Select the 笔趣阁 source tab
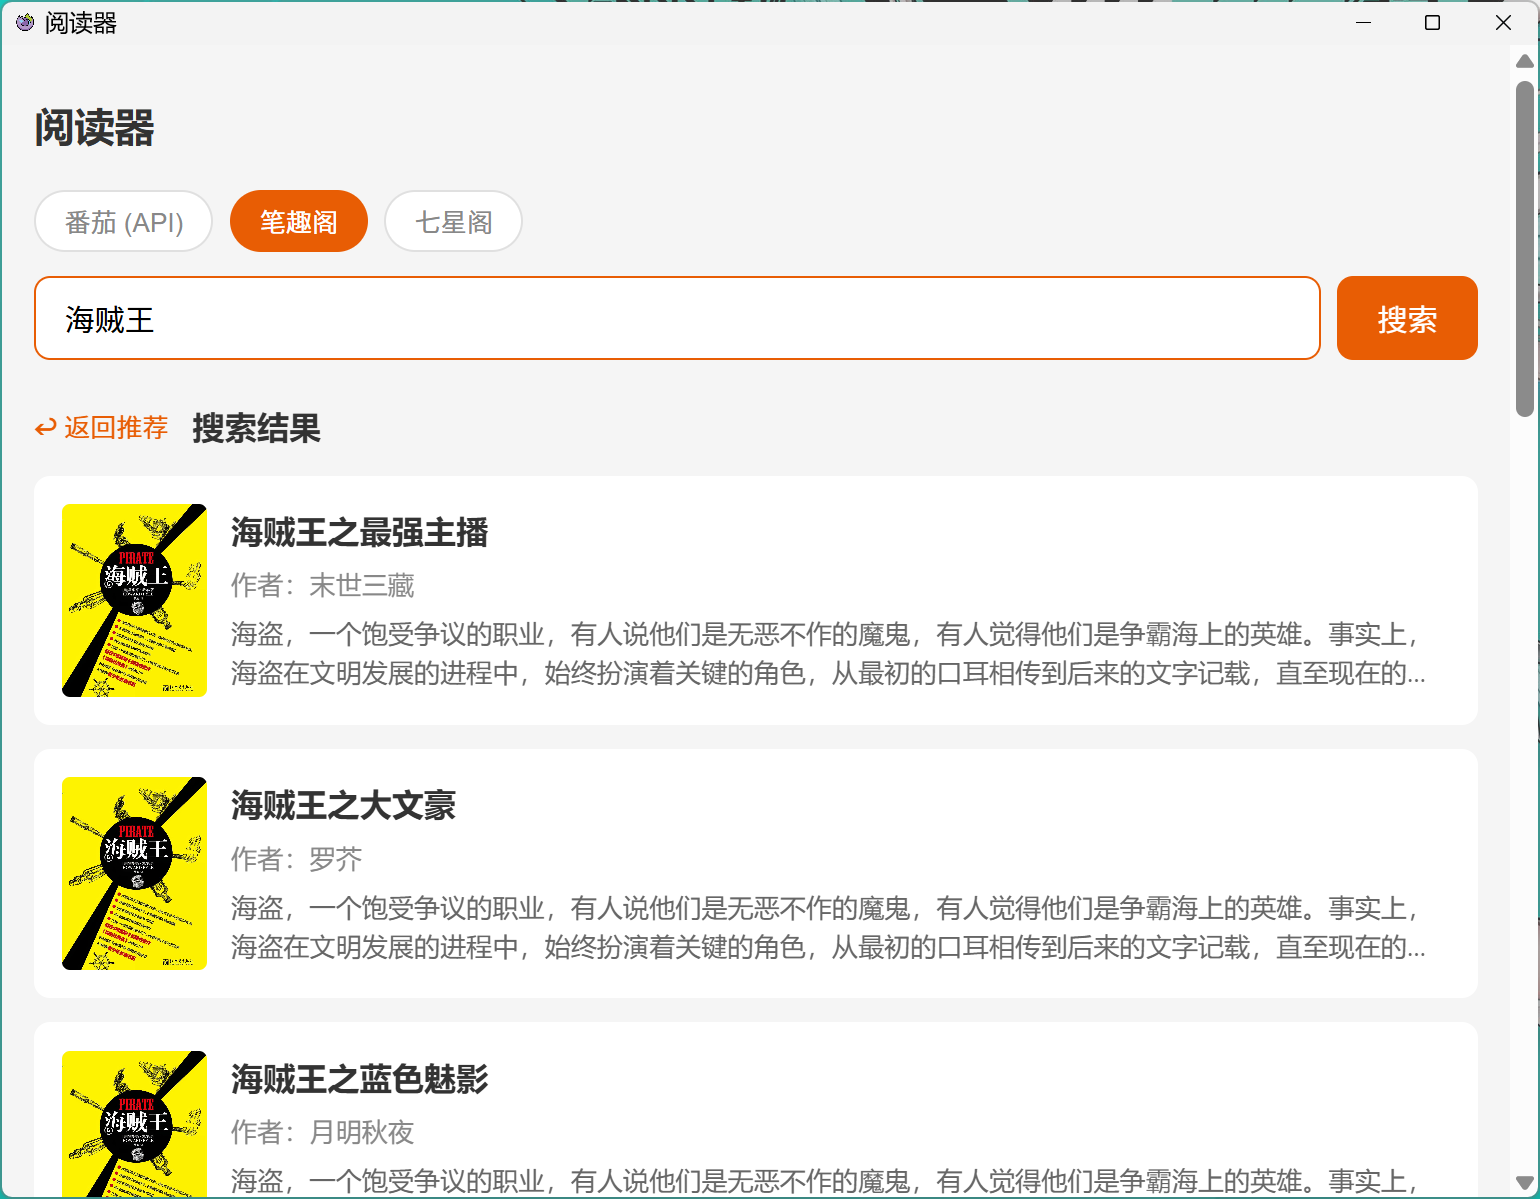Screen dimensions: 1540x1199 299,221
